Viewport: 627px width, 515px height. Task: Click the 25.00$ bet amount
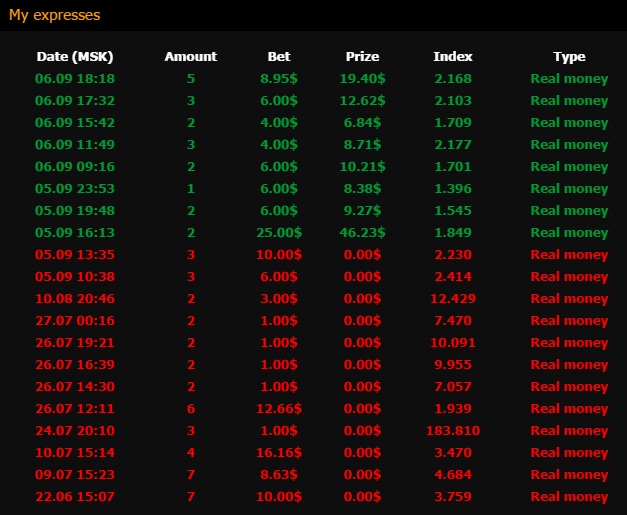pos(280,233)
